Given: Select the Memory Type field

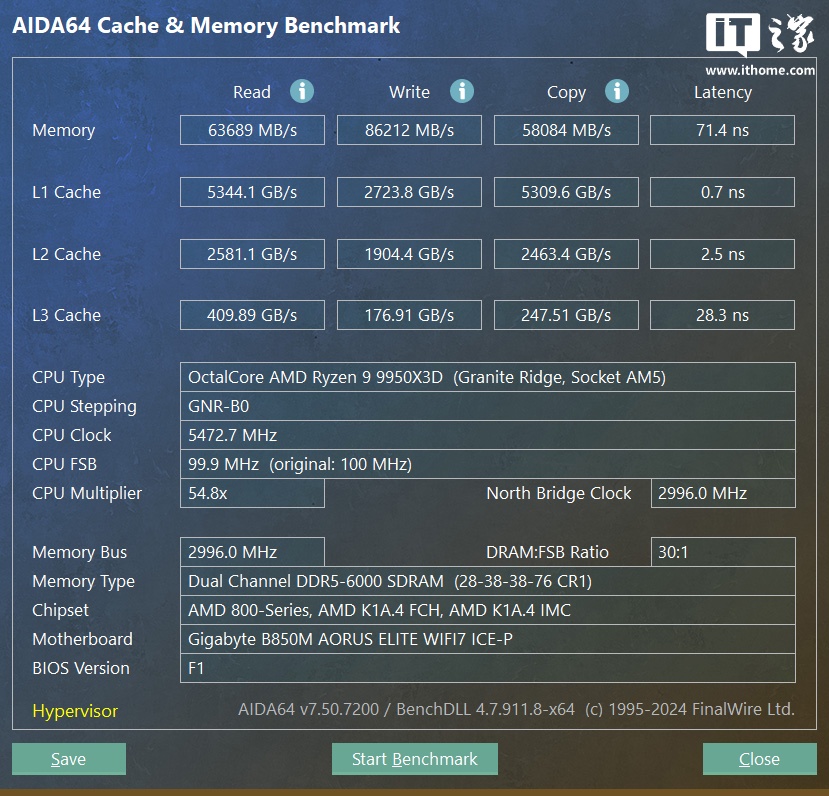Looking at the screenshot, I should 487,581.
